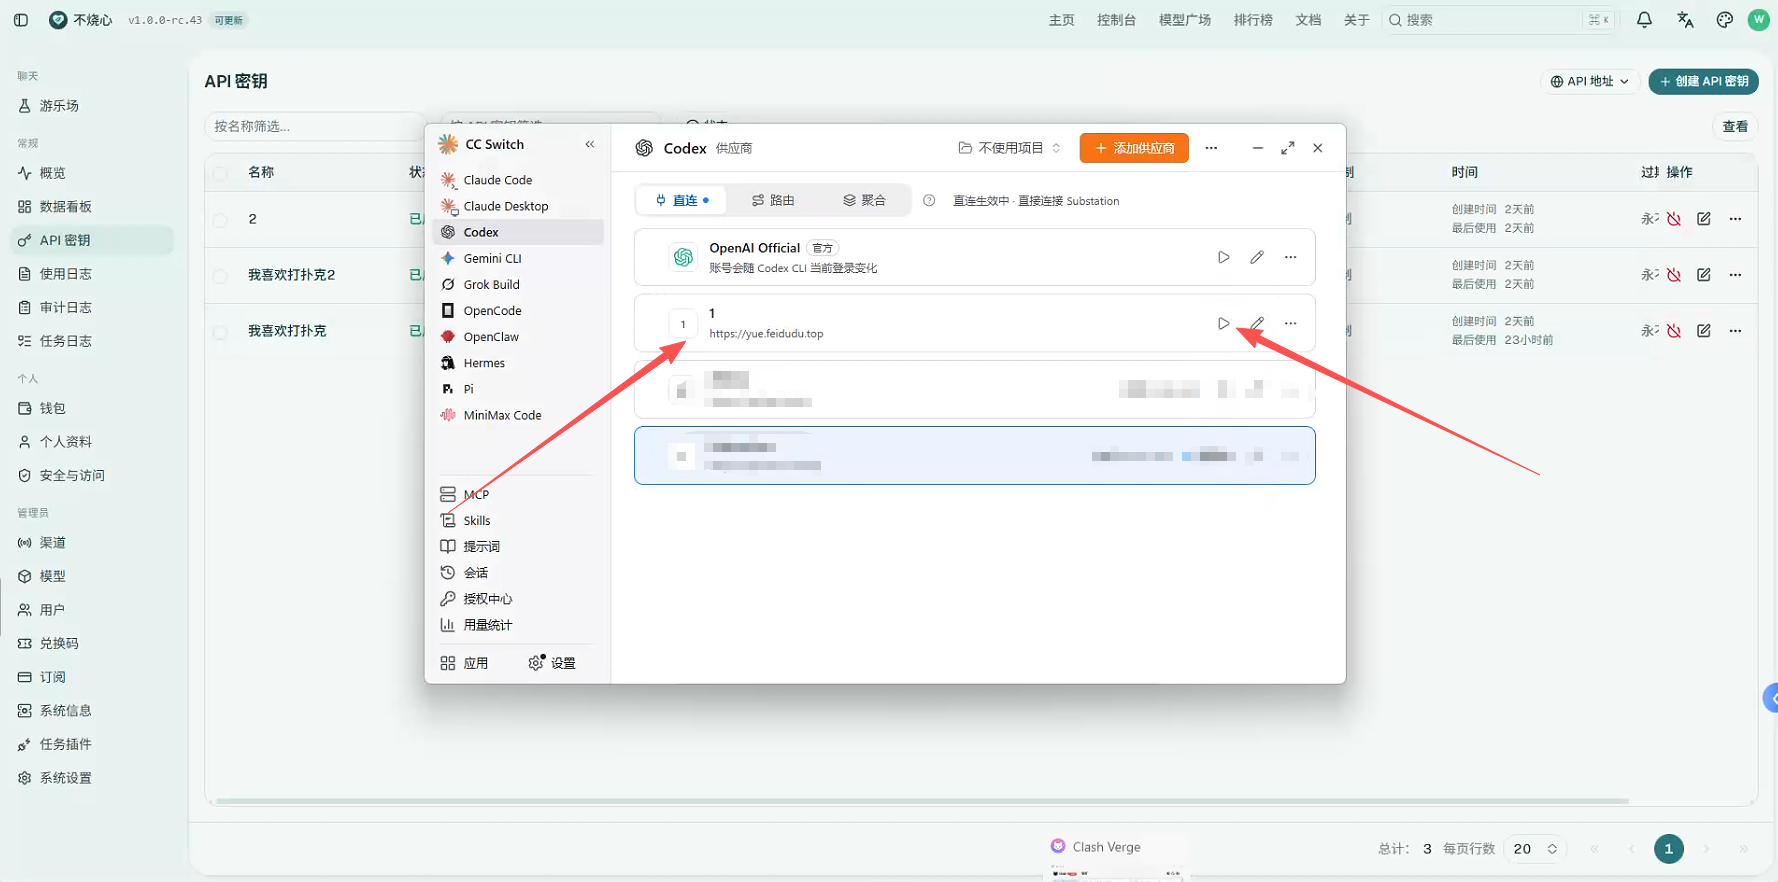This screenshot has height=882, width=1778.
Task: Select the checkbox for 我喜欢打扑克2
Action: coord(220,275)
